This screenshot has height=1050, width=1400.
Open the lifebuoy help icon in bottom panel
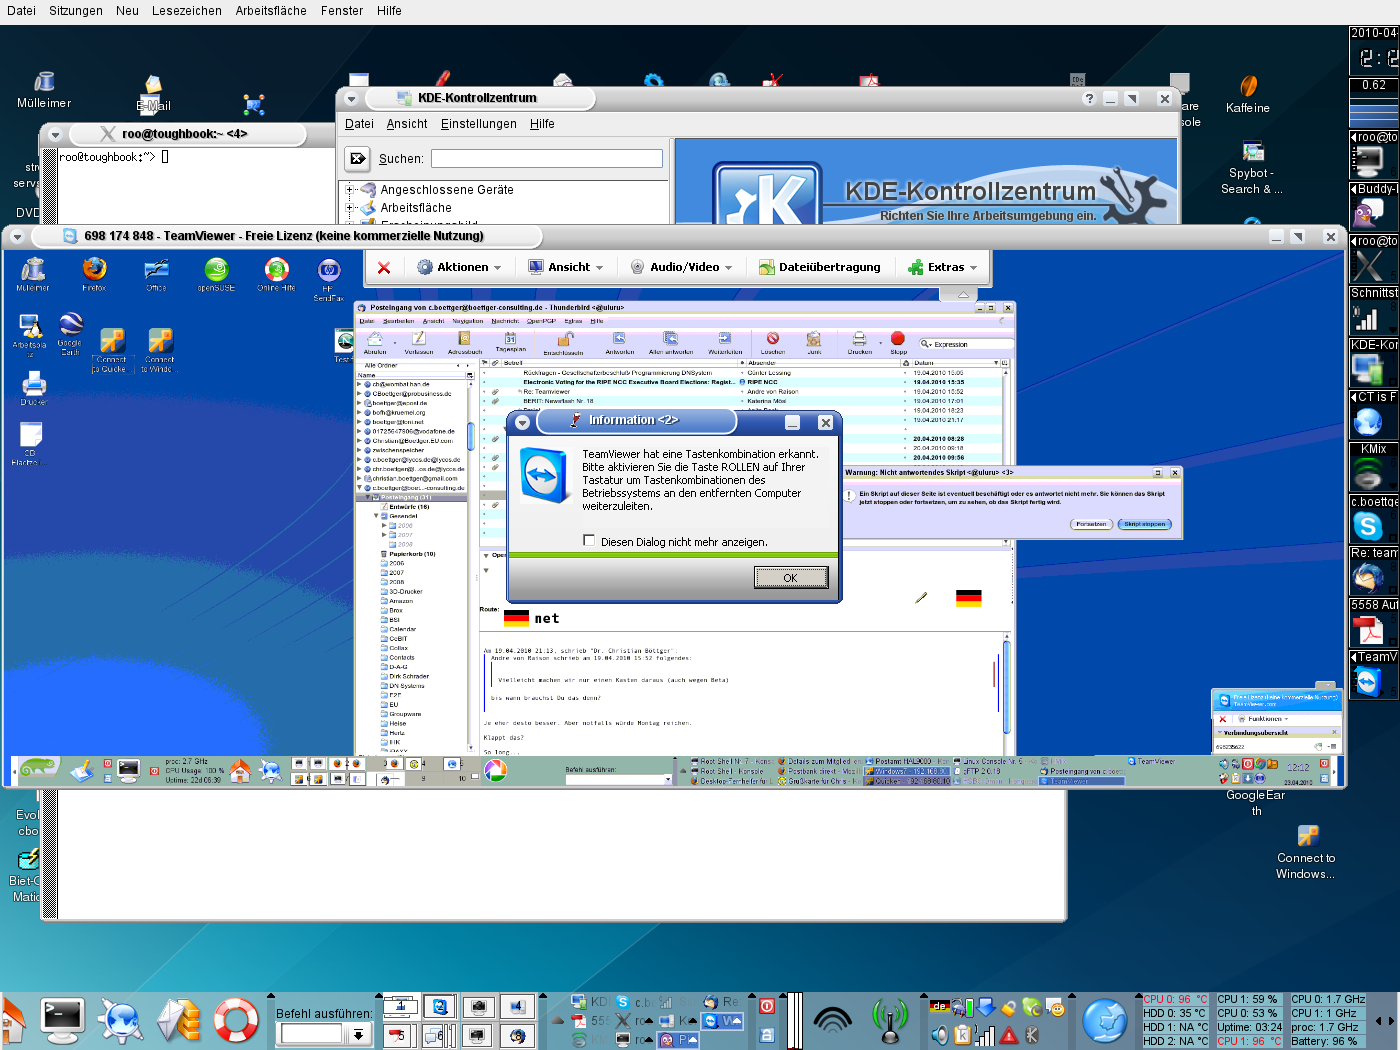[236, 1022]
